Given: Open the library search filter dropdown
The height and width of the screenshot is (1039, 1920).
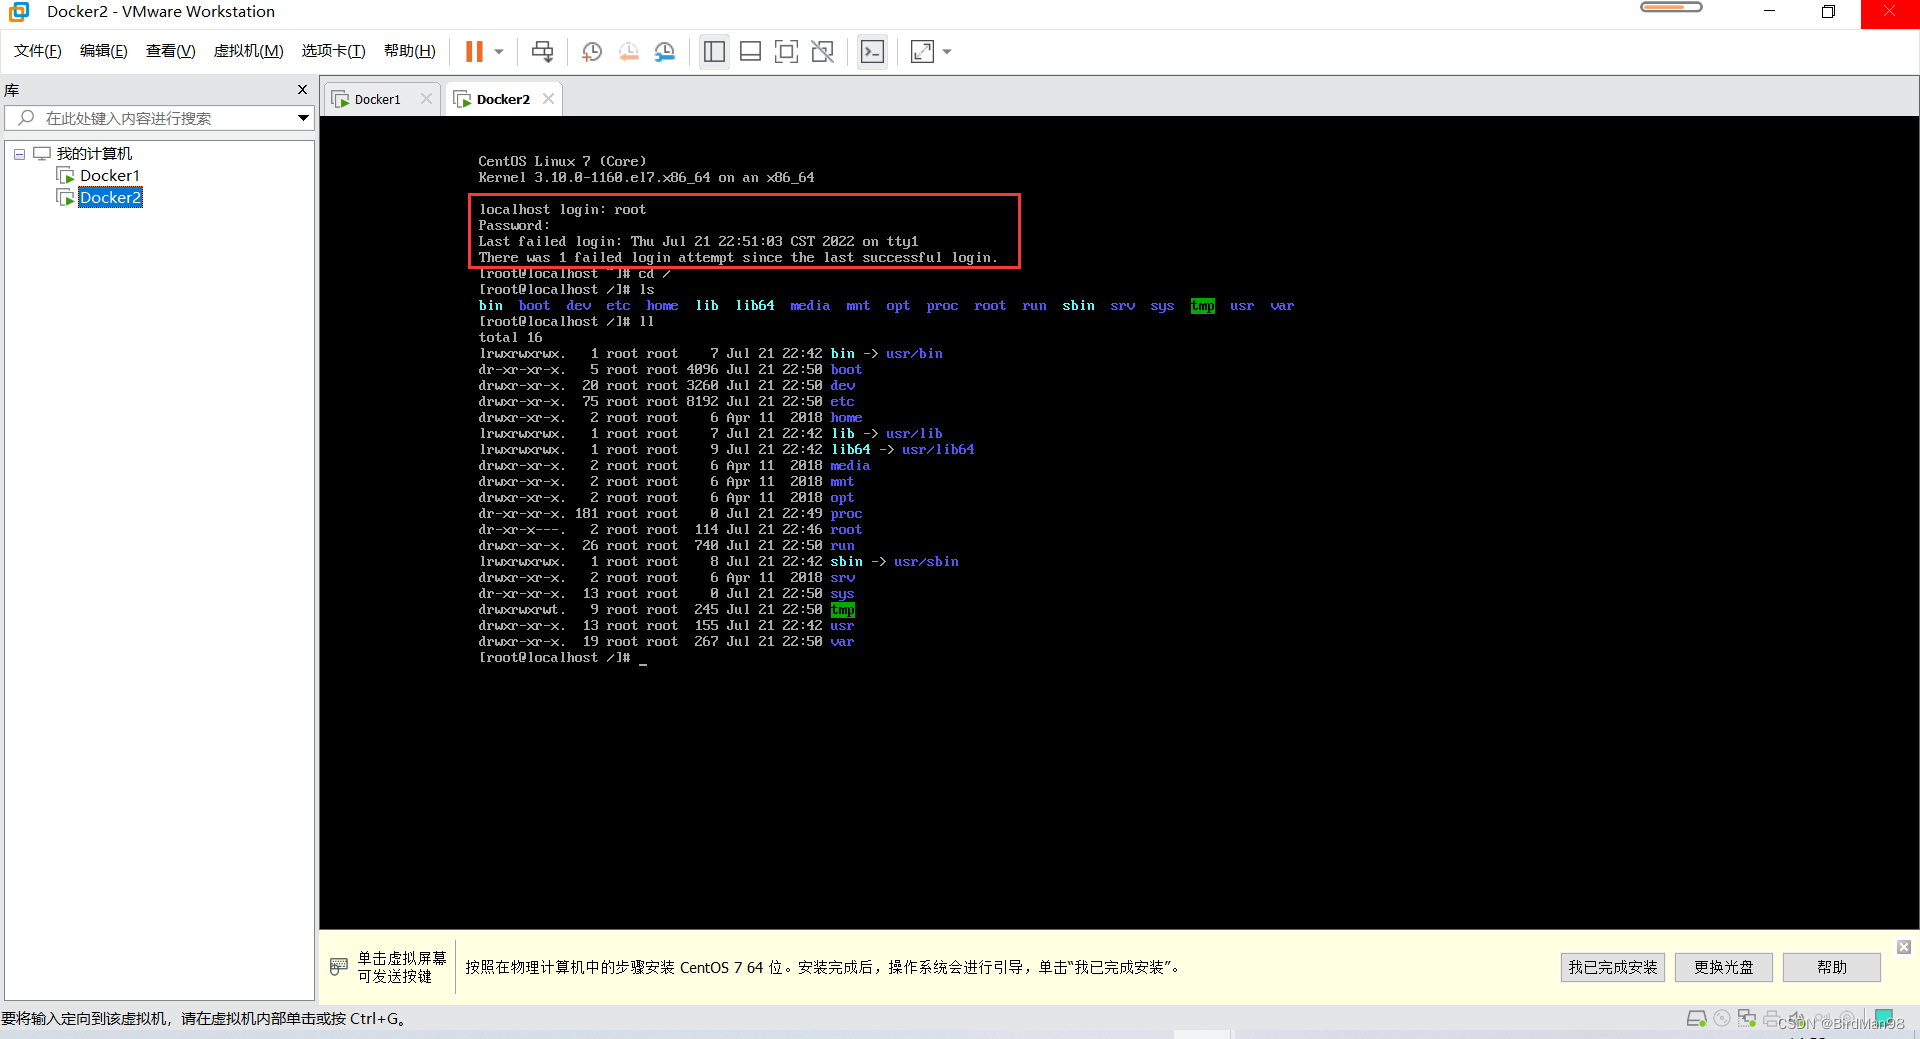Looking at the screenshot, I should tap(303, 118).
